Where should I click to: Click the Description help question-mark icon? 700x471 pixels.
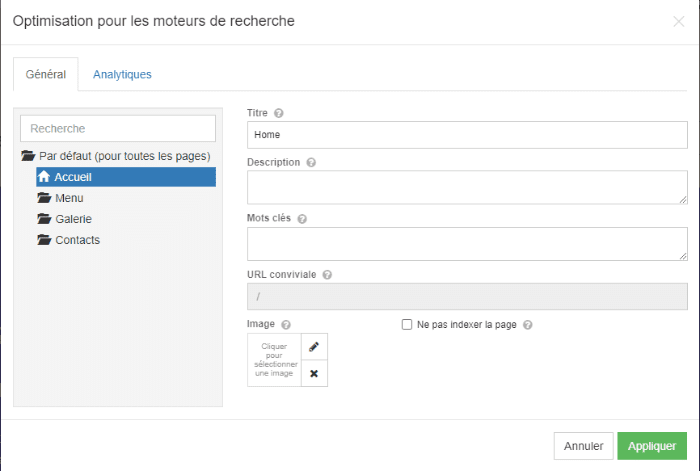tap(311, 163)
